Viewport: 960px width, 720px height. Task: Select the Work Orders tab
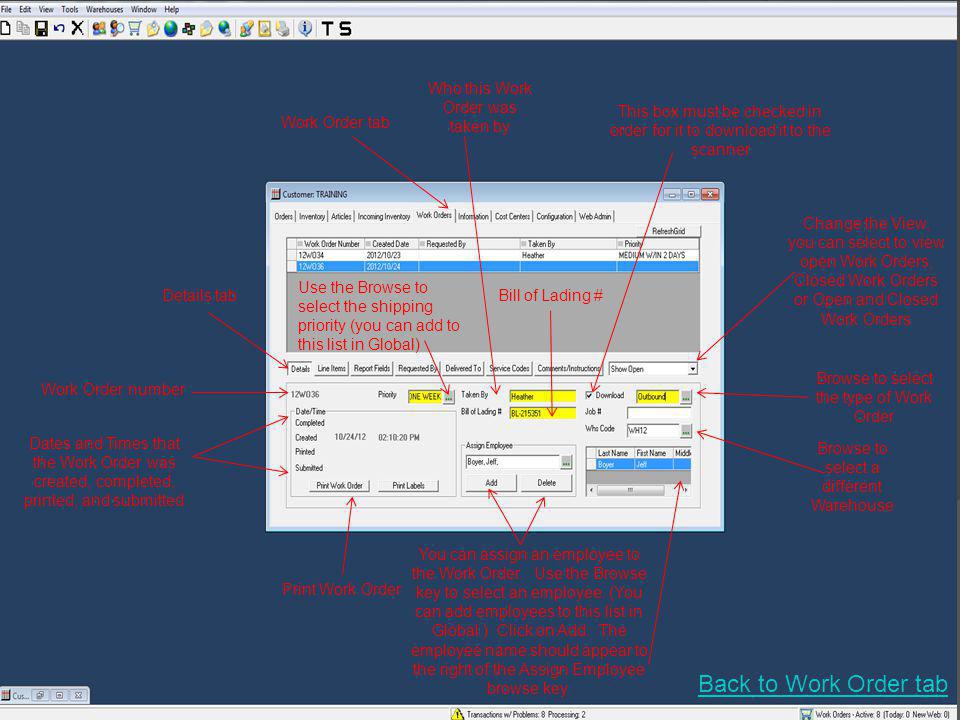click(x=434, y=215)
